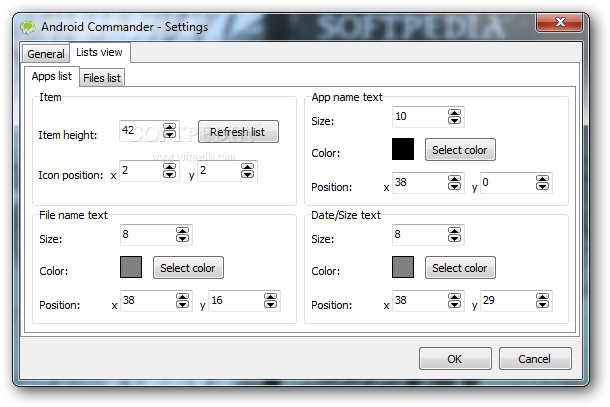This screenshot has height=407, width=610.
Task: Click the Refresh list button
Action: (x=238, y=132)
